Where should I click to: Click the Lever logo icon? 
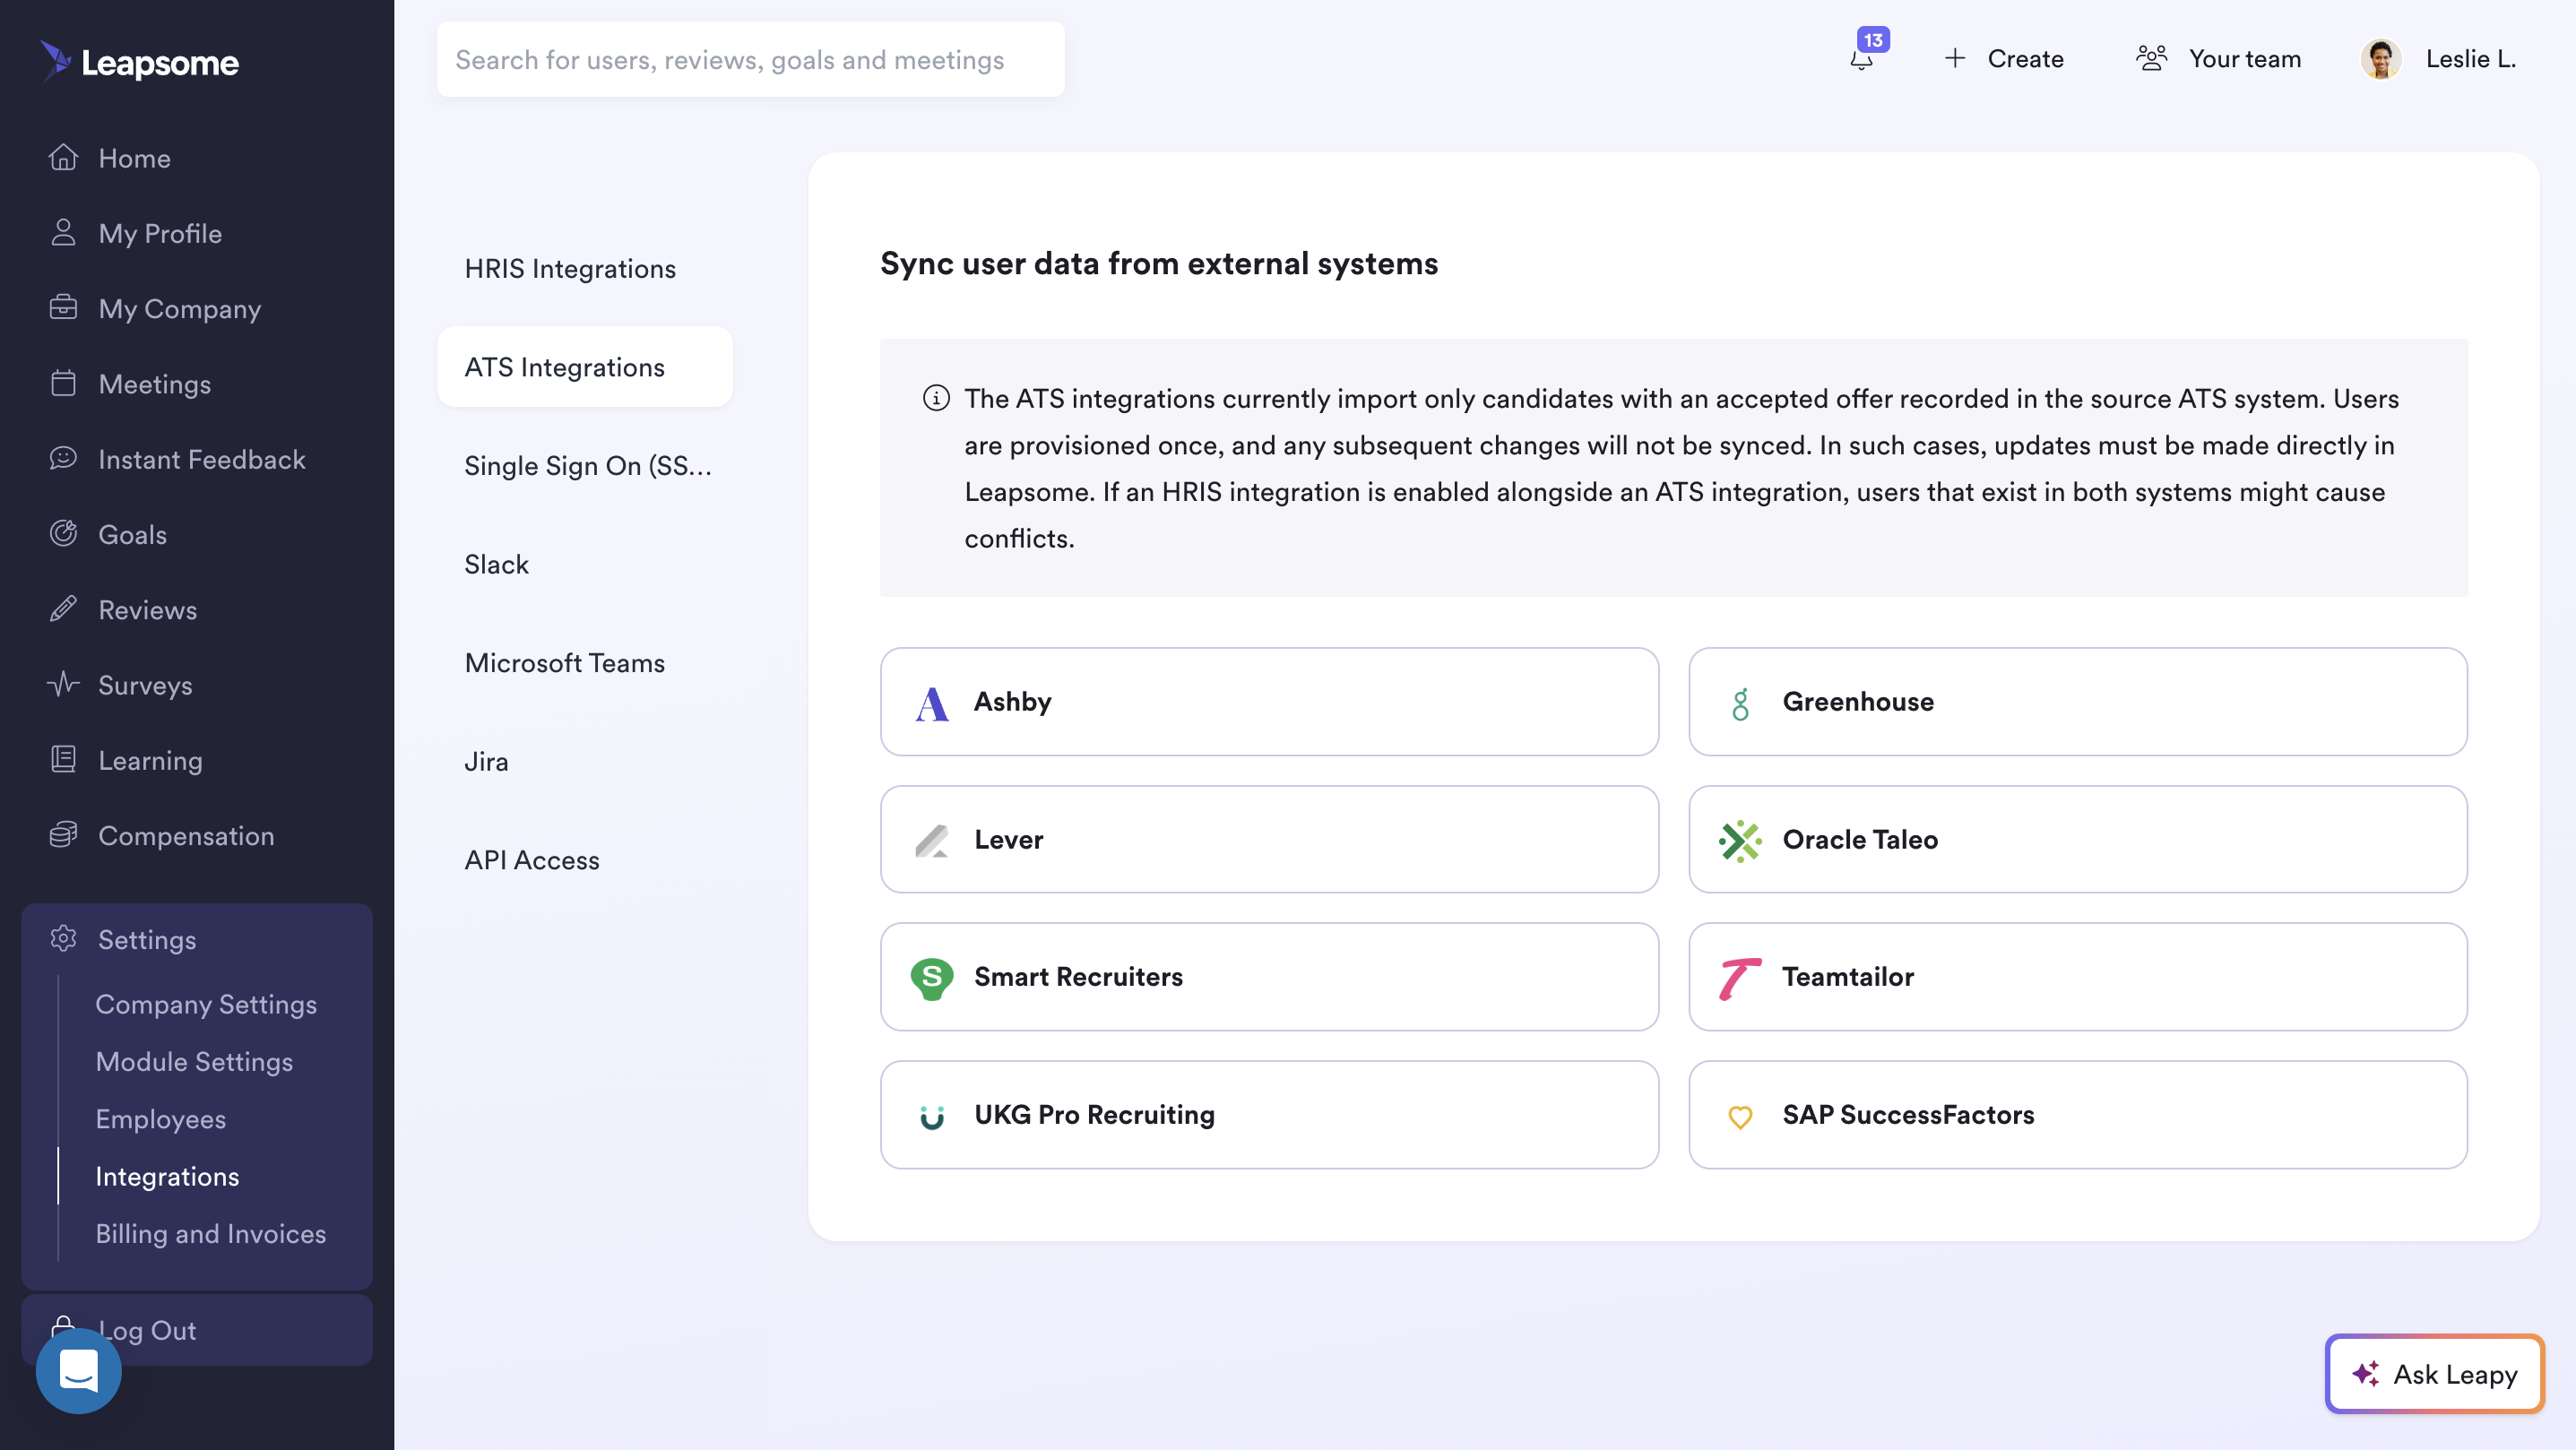932,840
